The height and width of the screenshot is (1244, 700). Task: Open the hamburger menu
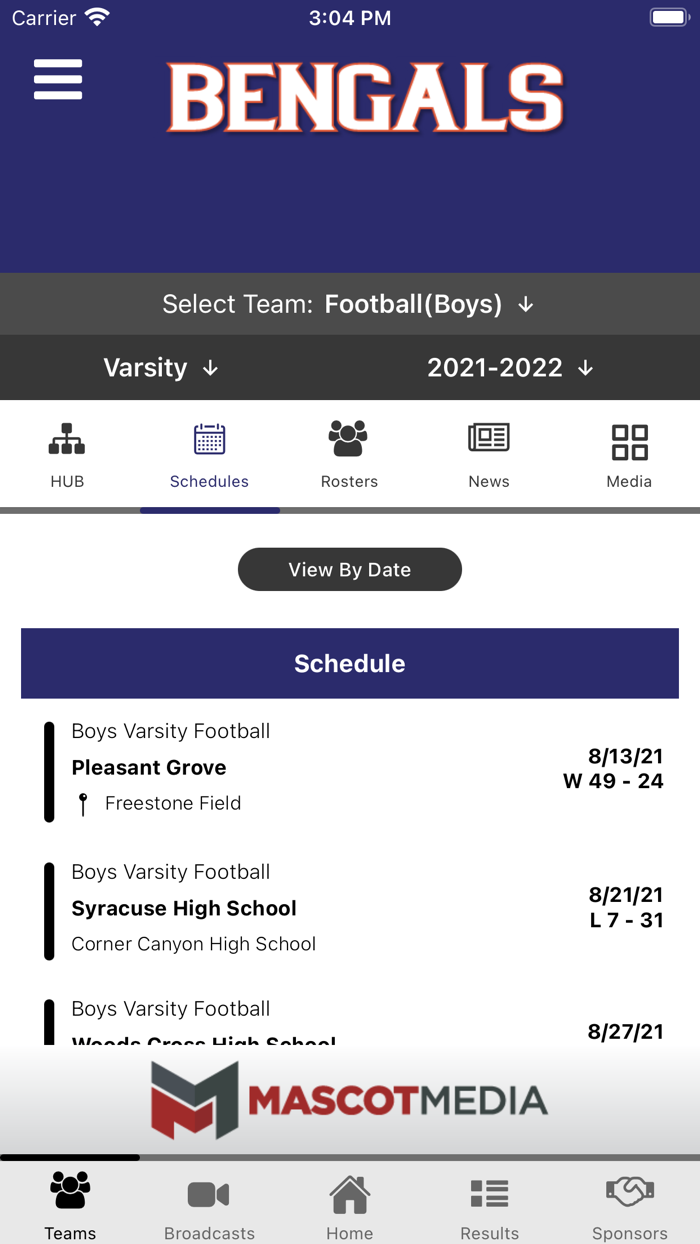(57, 80)
